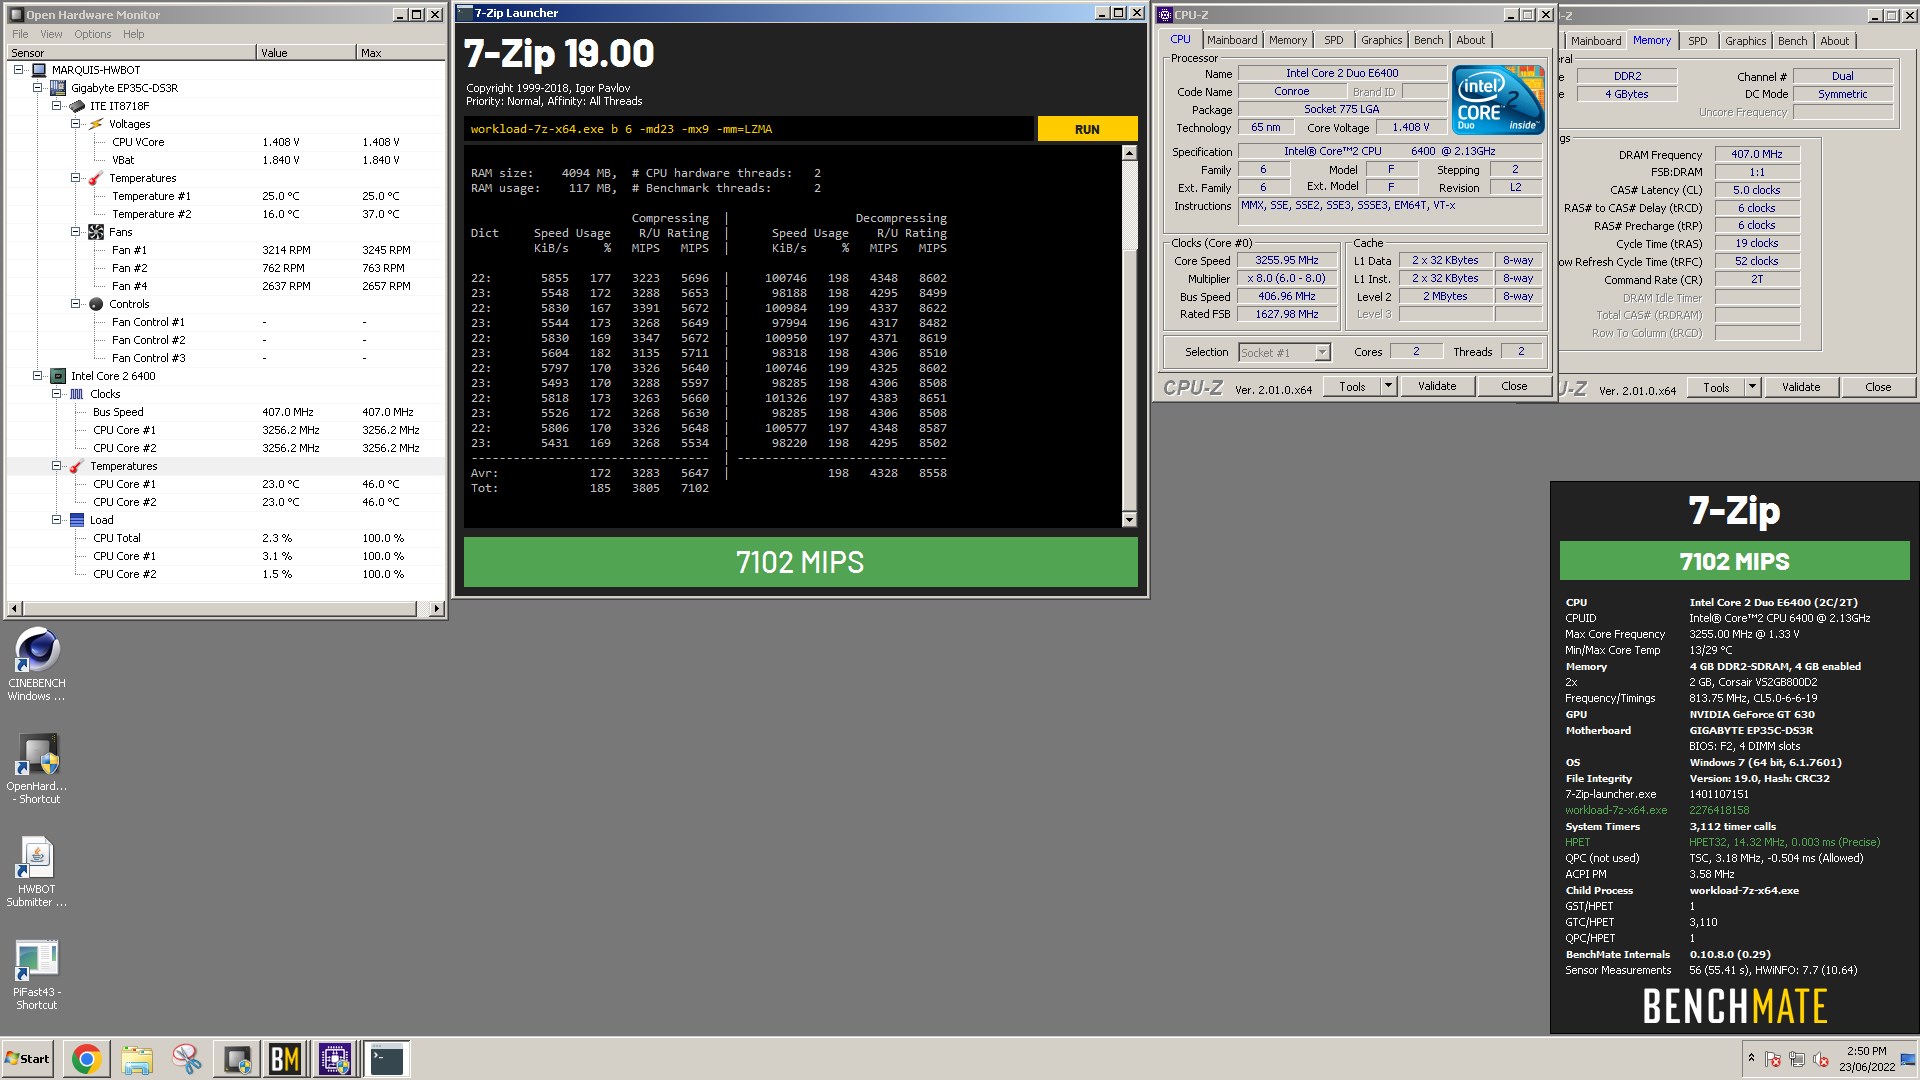Screen dimensions: 1920x1080
Task: Open HWBOT Submitter desktop icon
Action: click(37, 871)
